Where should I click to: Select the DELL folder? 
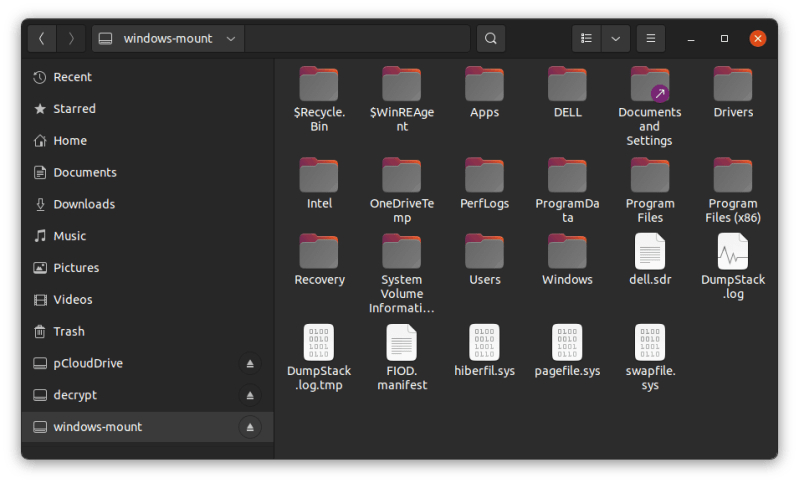coord(567,92)
